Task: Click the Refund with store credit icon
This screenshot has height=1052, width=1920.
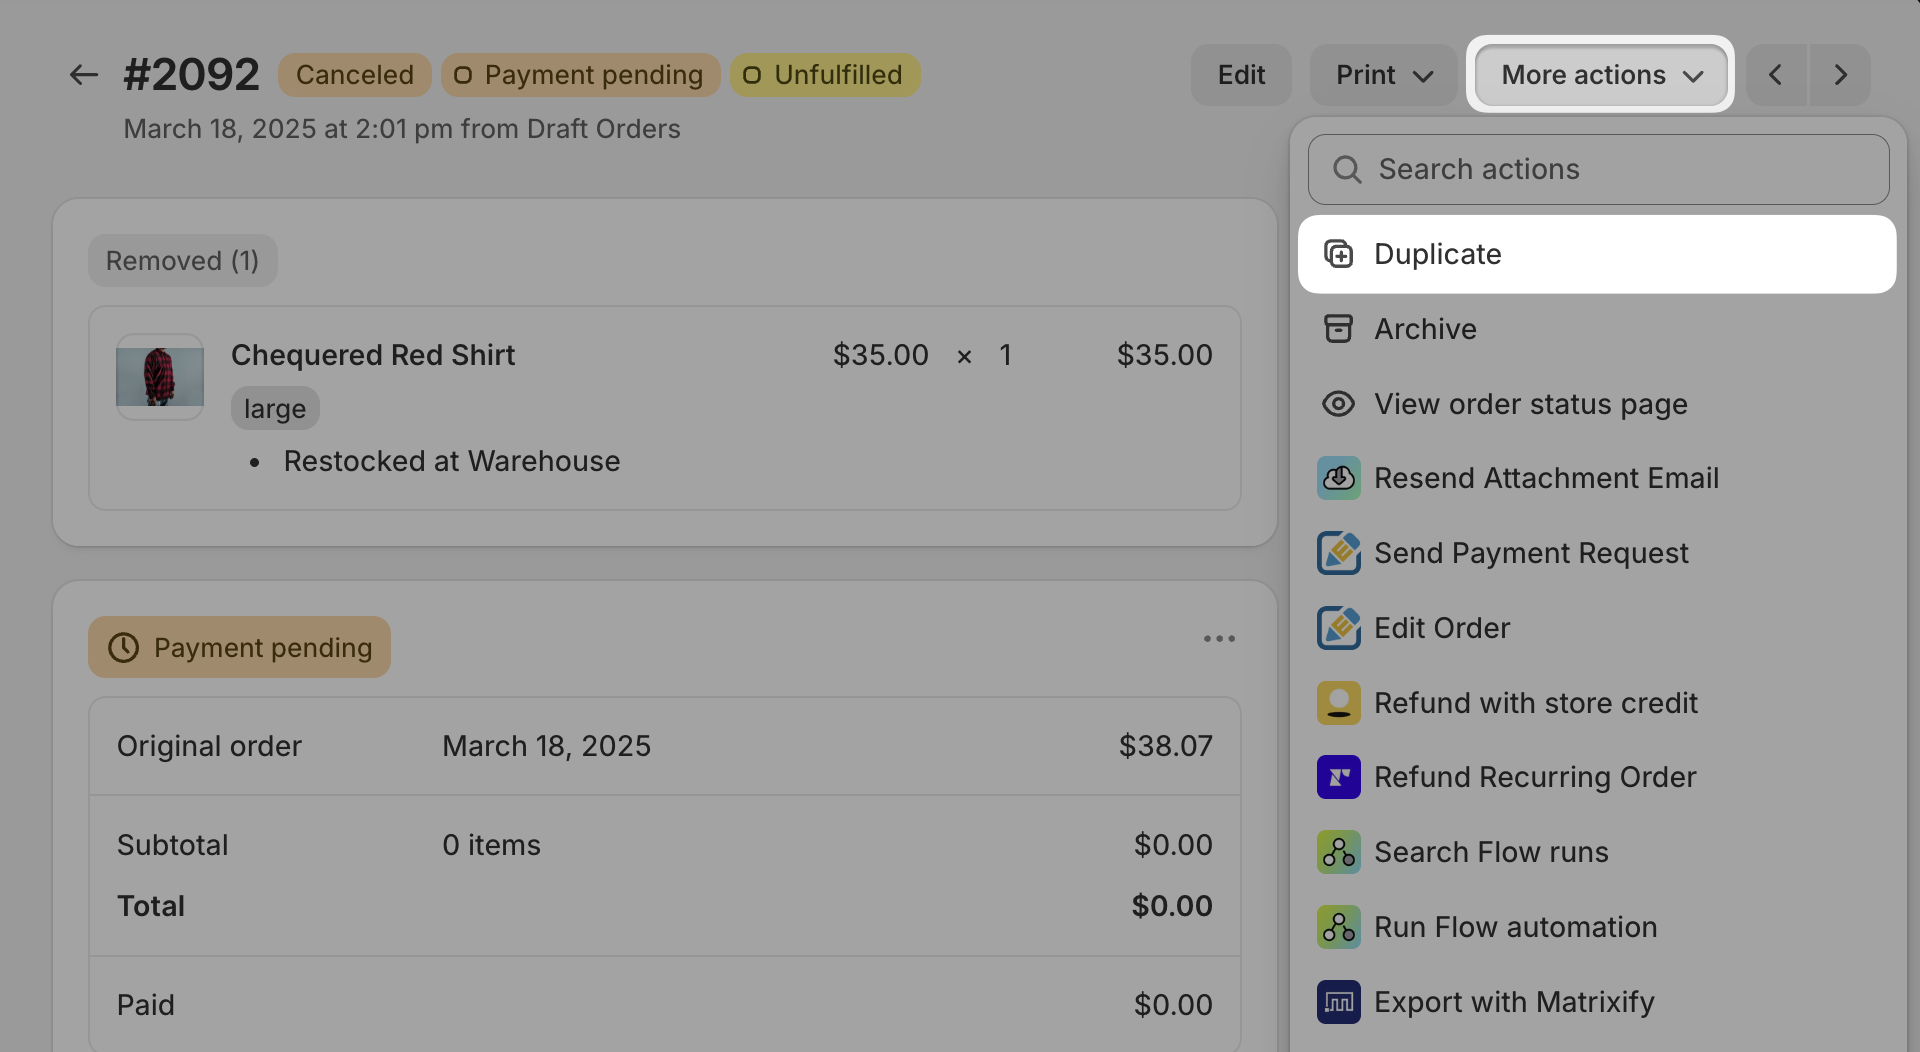Action: (1338, 703)
